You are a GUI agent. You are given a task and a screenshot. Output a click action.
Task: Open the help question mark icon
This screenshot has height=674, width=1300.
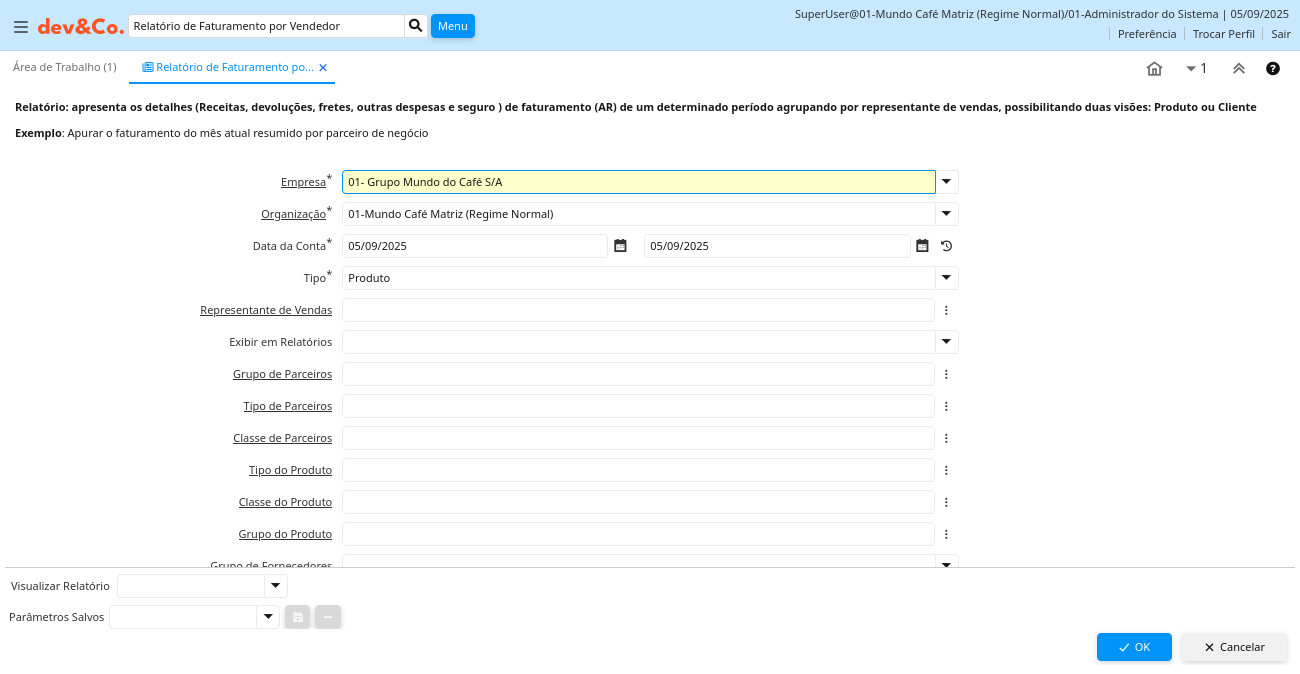pyautogui.click(x=1272, y=69)
